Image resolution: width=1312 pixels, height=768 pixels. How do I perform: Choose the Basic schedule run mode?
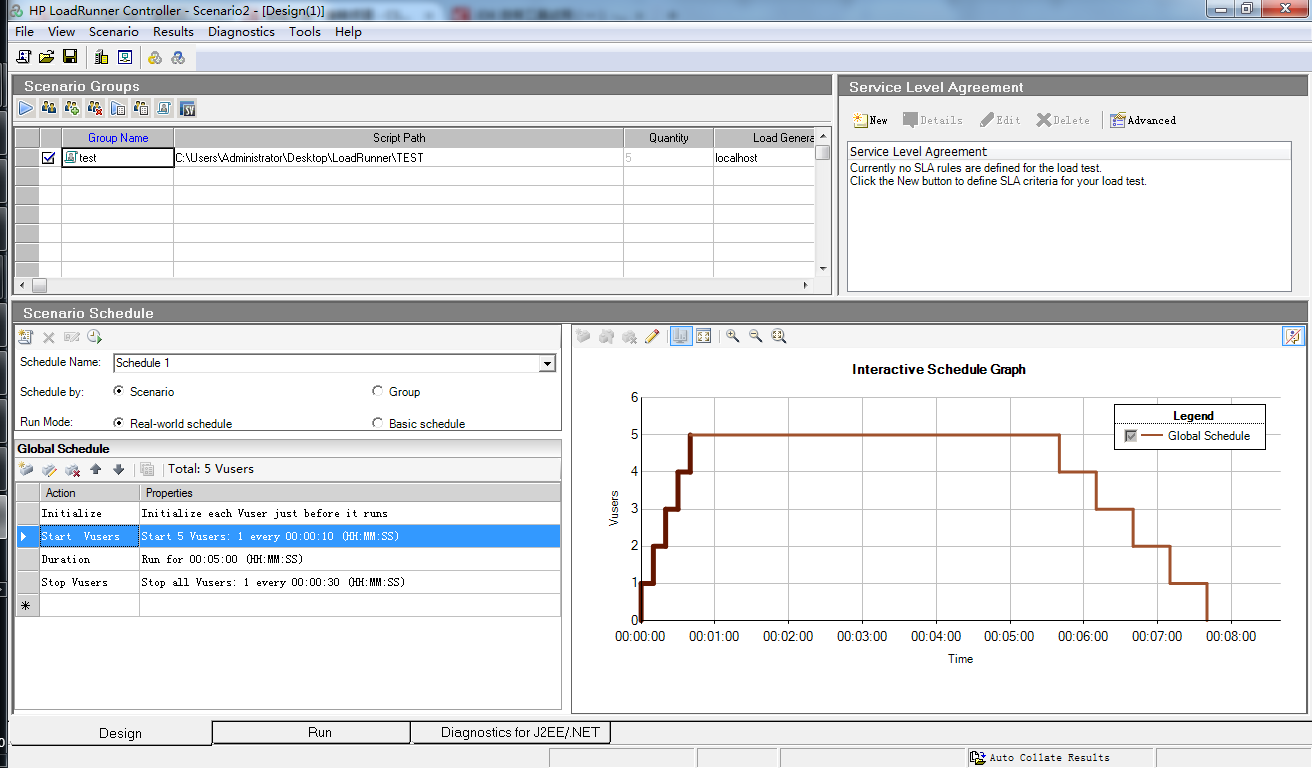point(377,423)
